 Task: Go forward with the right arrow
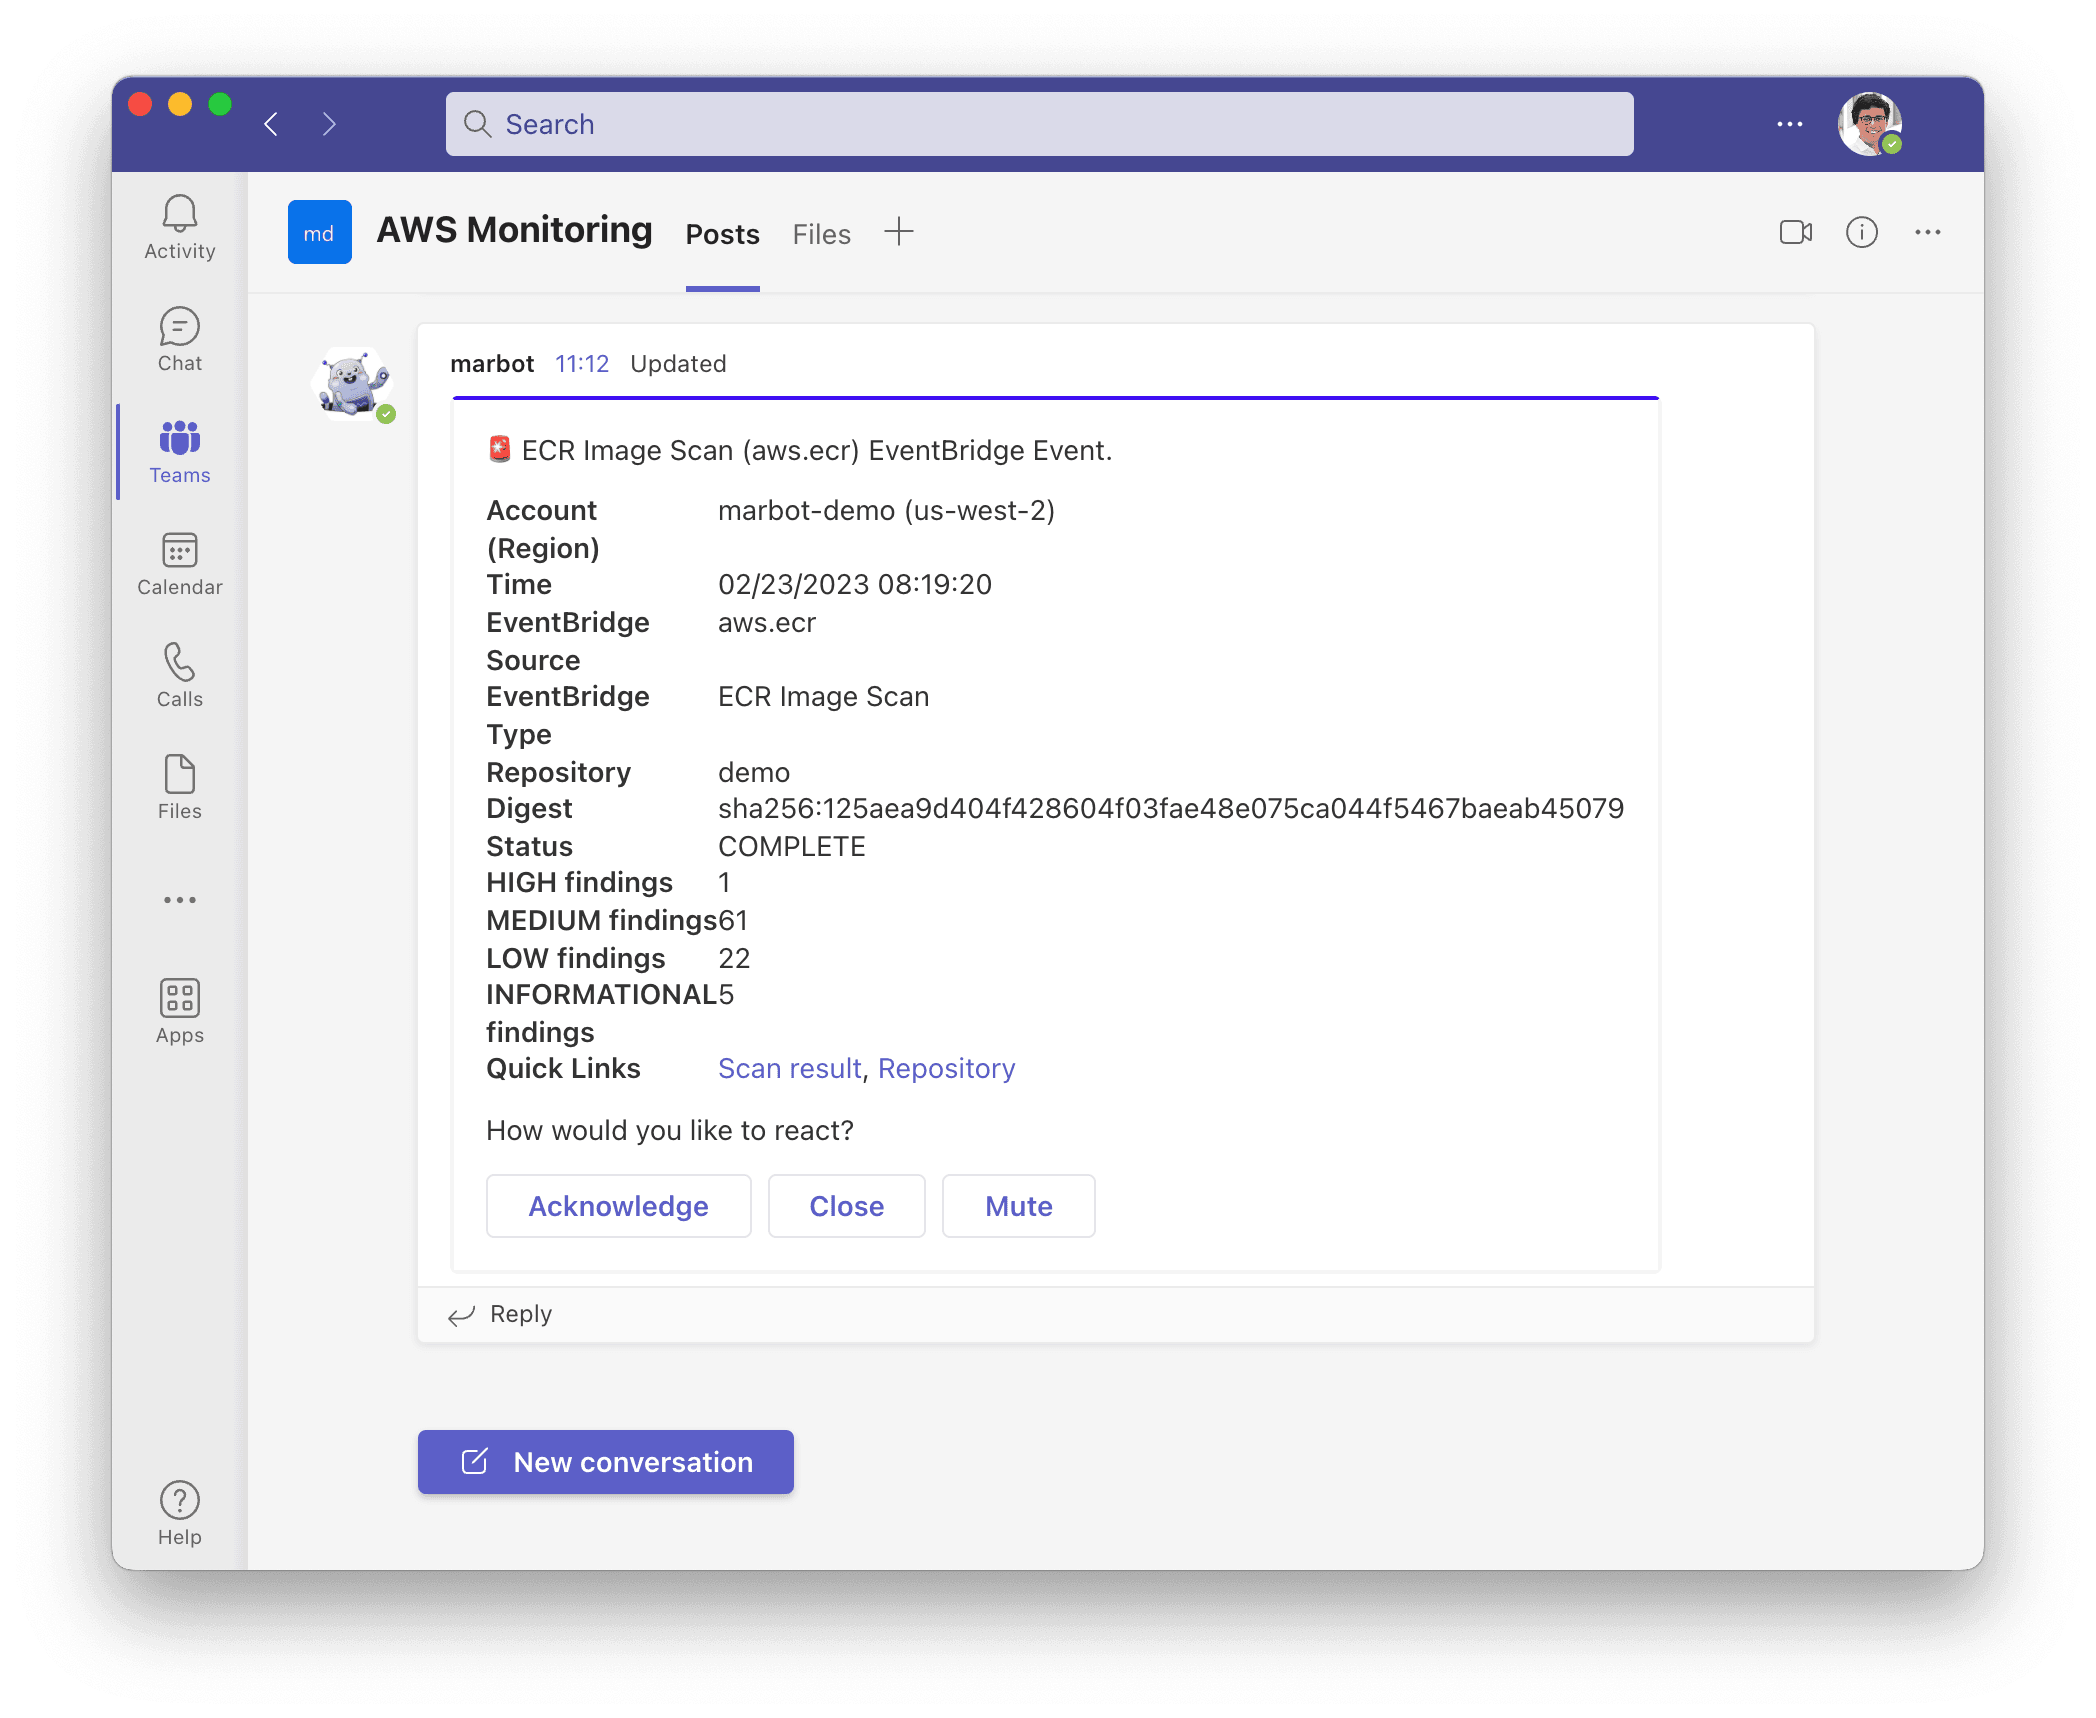(329, 124)
